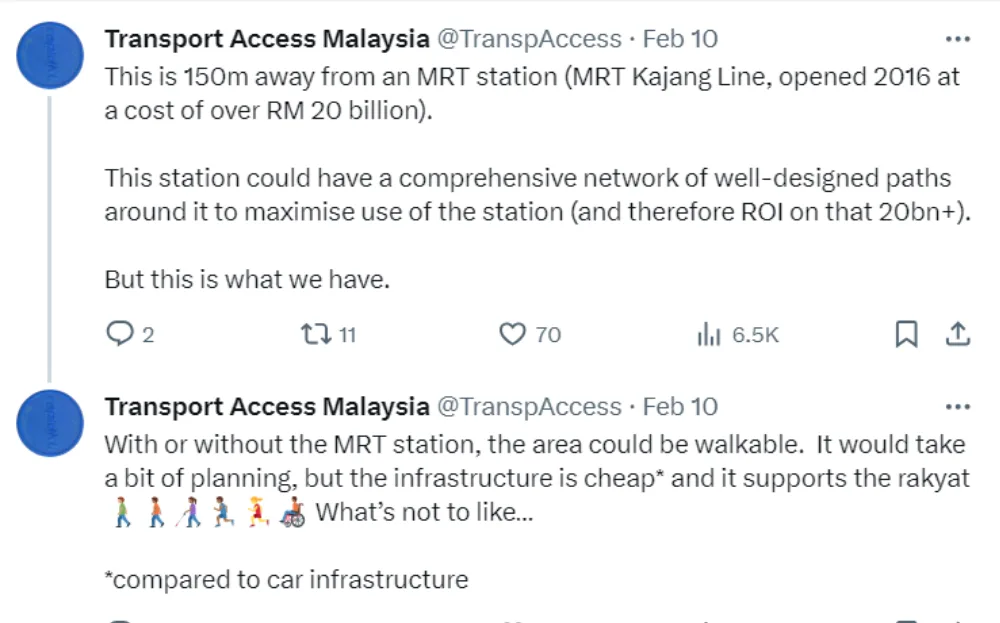Screen dimensions: 1000x623
Task: Like the first tweet with the heart icon
Action: tap(512, 334)
